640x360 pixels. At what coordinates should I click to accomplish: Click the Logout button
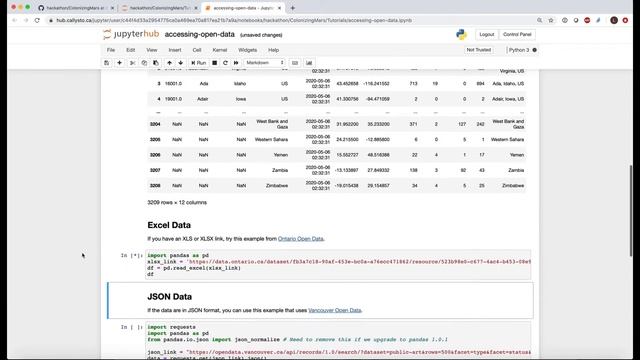(x=487, y=35)
